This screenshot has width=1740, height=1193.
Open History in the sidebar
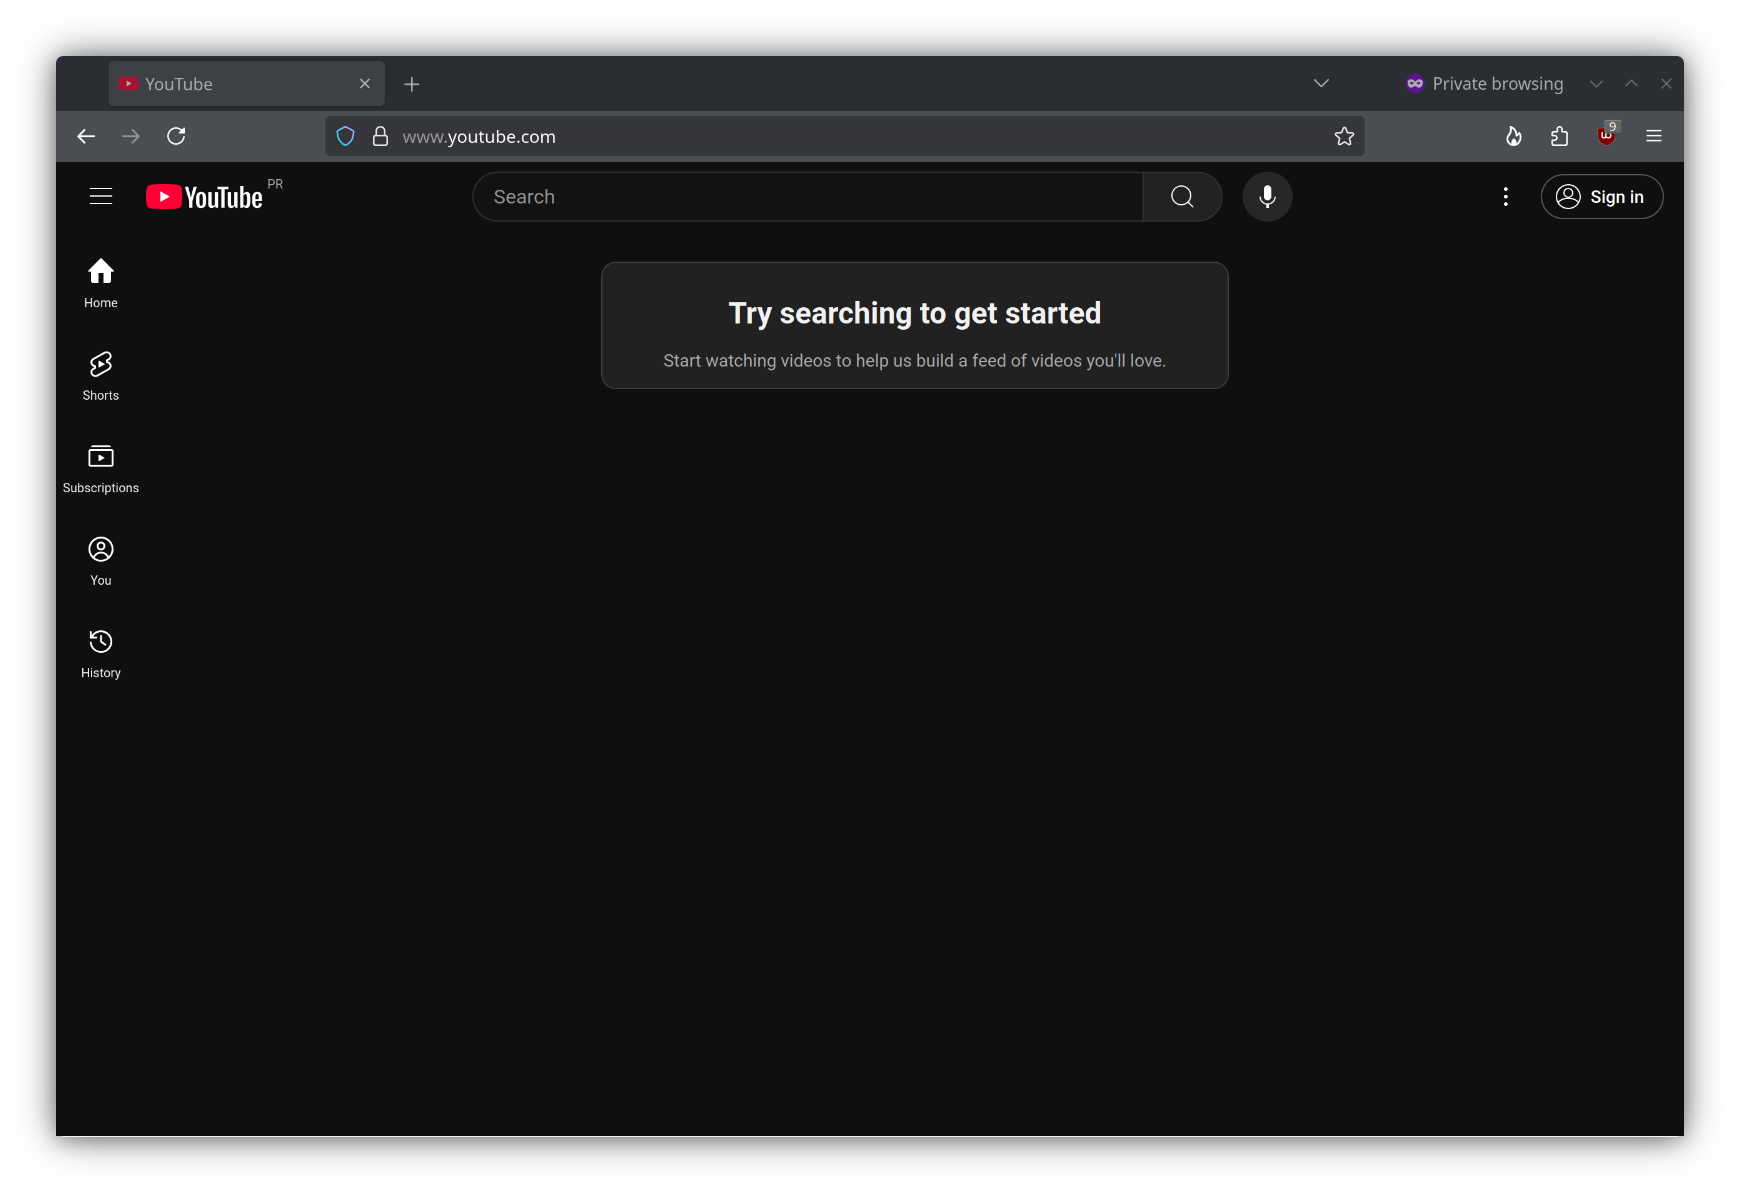101,654
